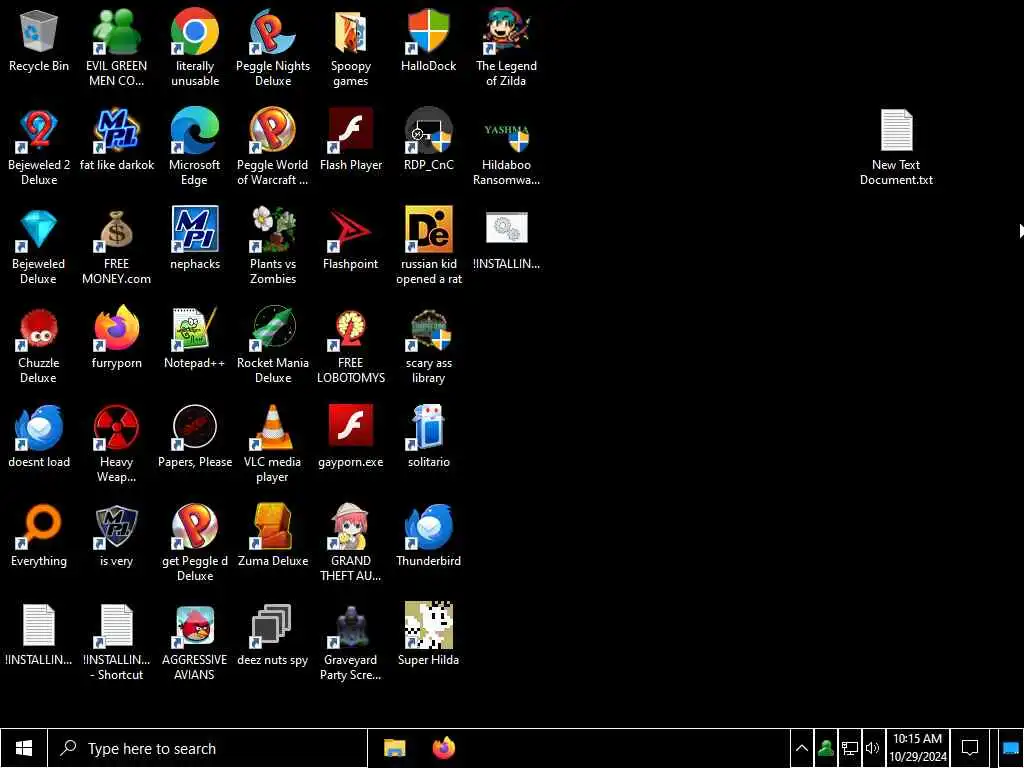This screenshot has height=768, width=1024.
Task: Open the Spoopy games folder
Action: pyautogui.click(x=351, y=48)
